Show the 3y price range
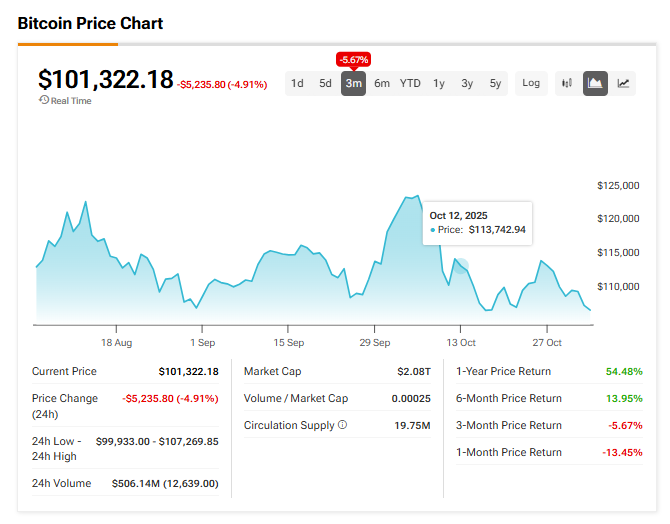The image size is (670, 524). 467,83
